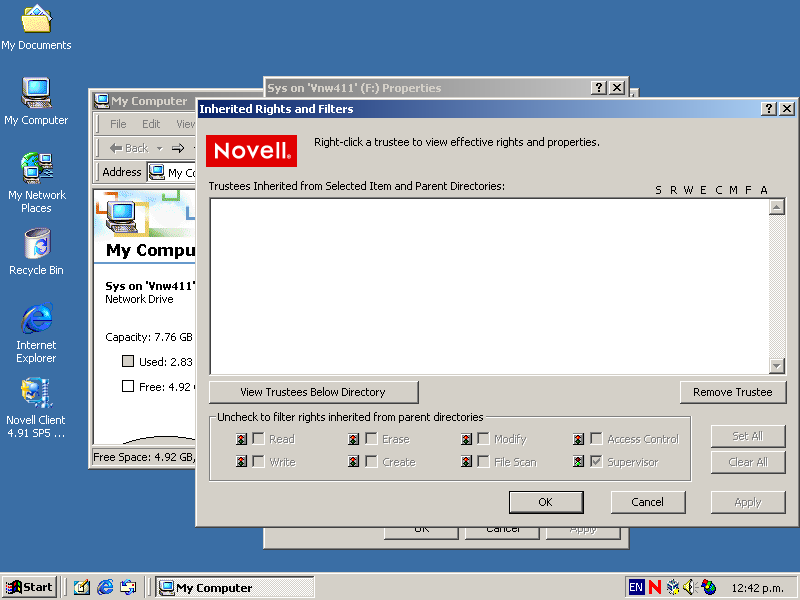Click the Show Desktop quick launch icon

(x=82, y=587)
